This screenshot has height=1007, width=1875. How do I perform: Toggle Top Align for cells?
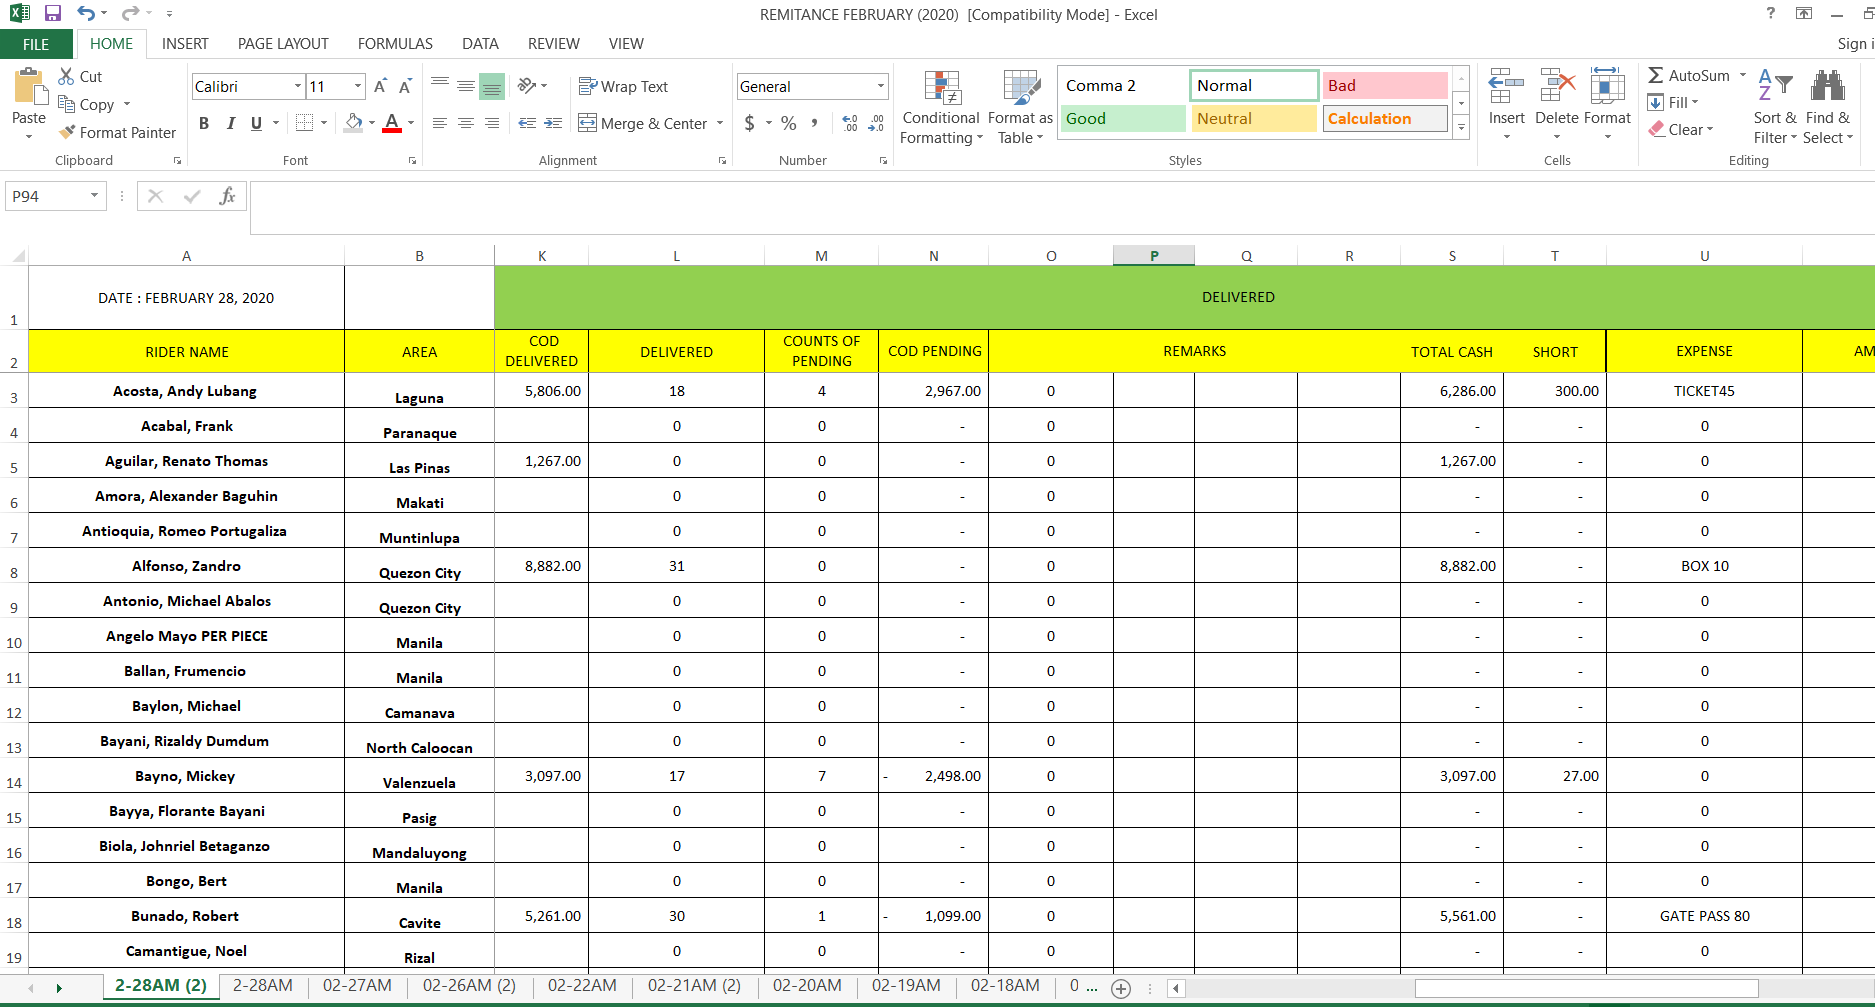(440, 86)
